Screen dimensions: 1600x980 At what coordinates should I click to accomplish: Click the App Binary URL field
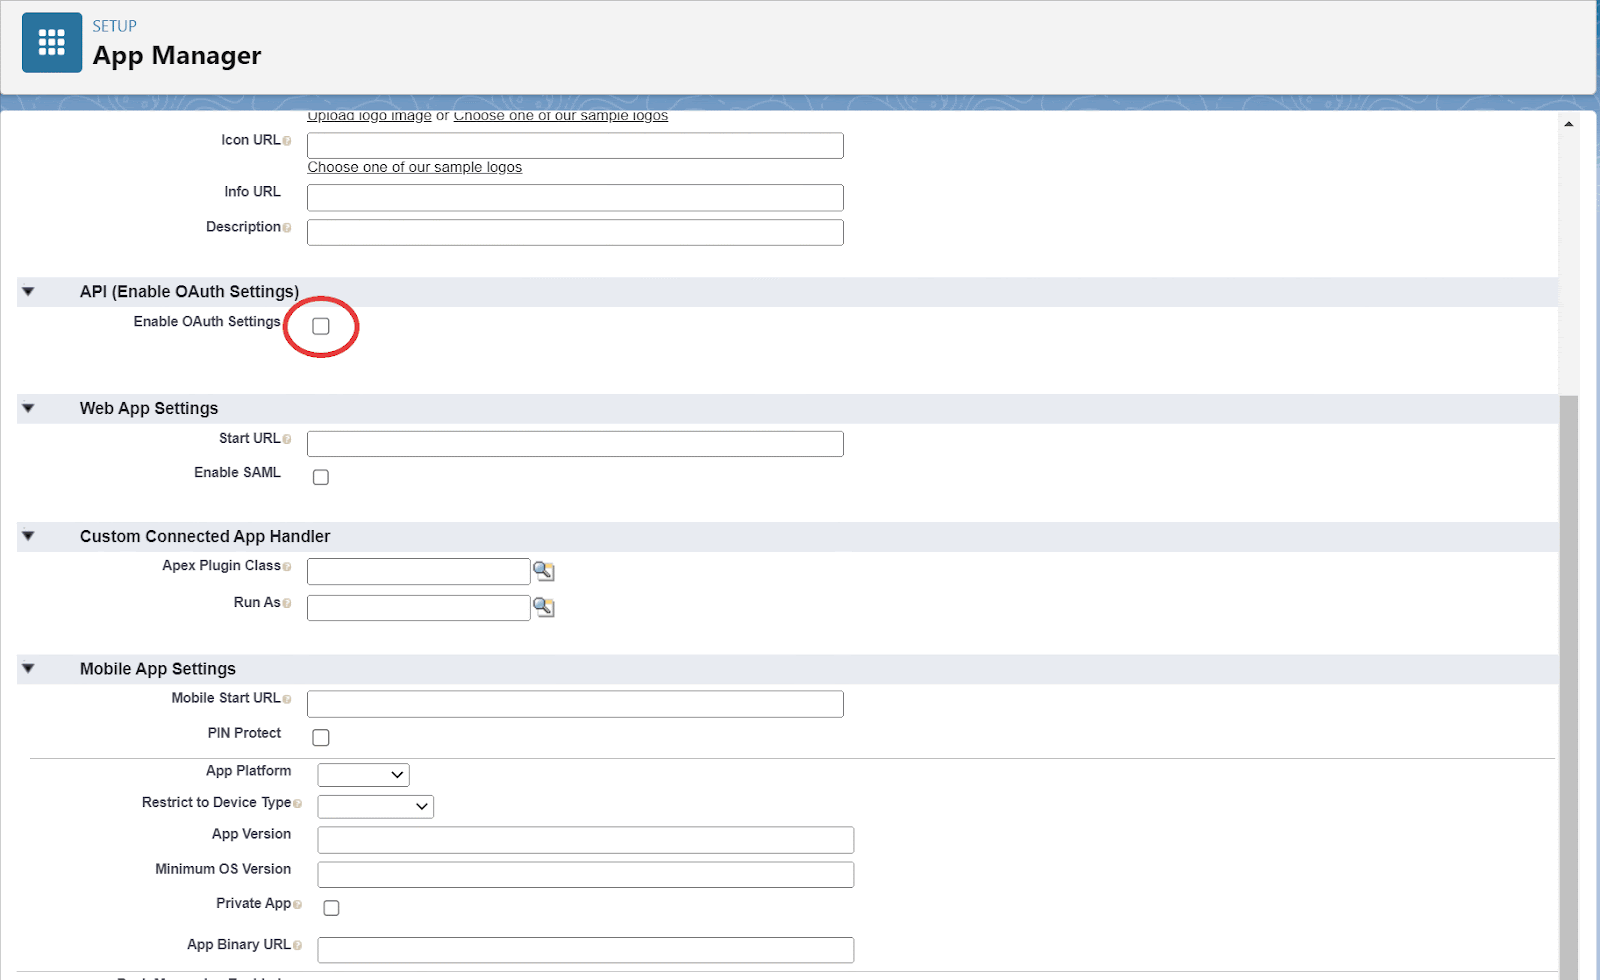pyautogui.click(x=585, y=950)
